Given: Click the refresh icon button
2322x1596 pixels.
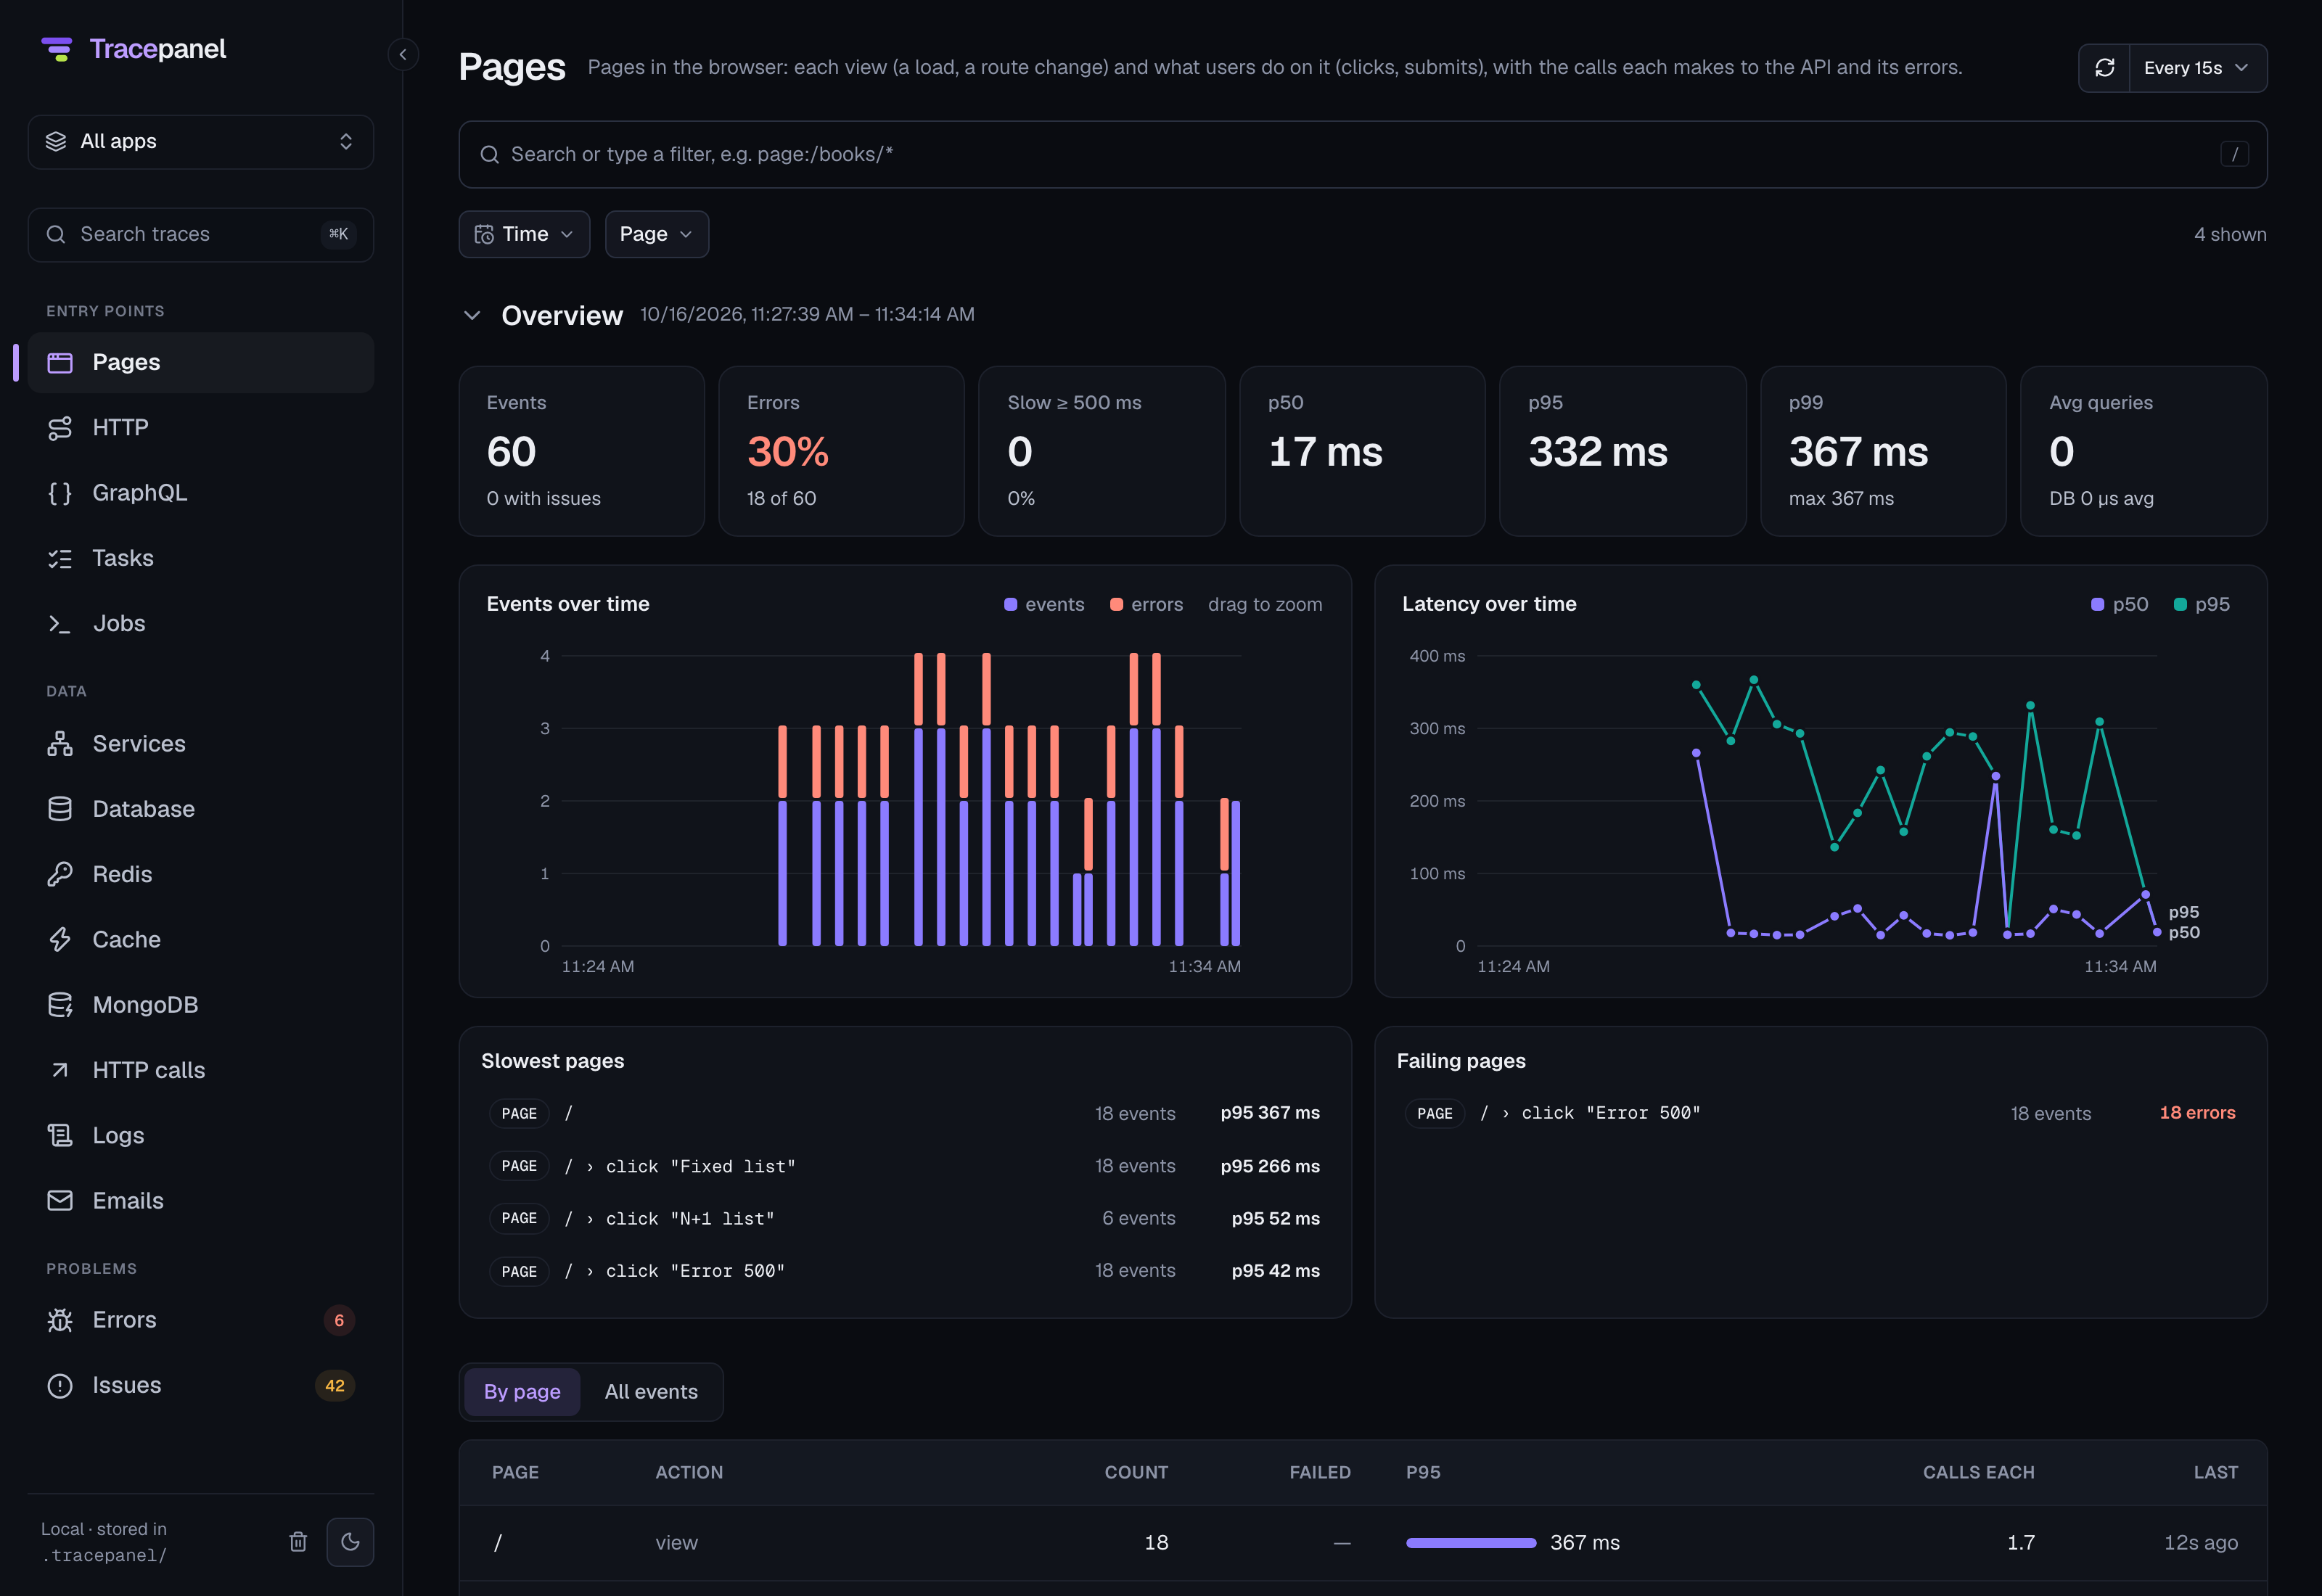Looking at the screenshot, I should [x=2104, y=68].
